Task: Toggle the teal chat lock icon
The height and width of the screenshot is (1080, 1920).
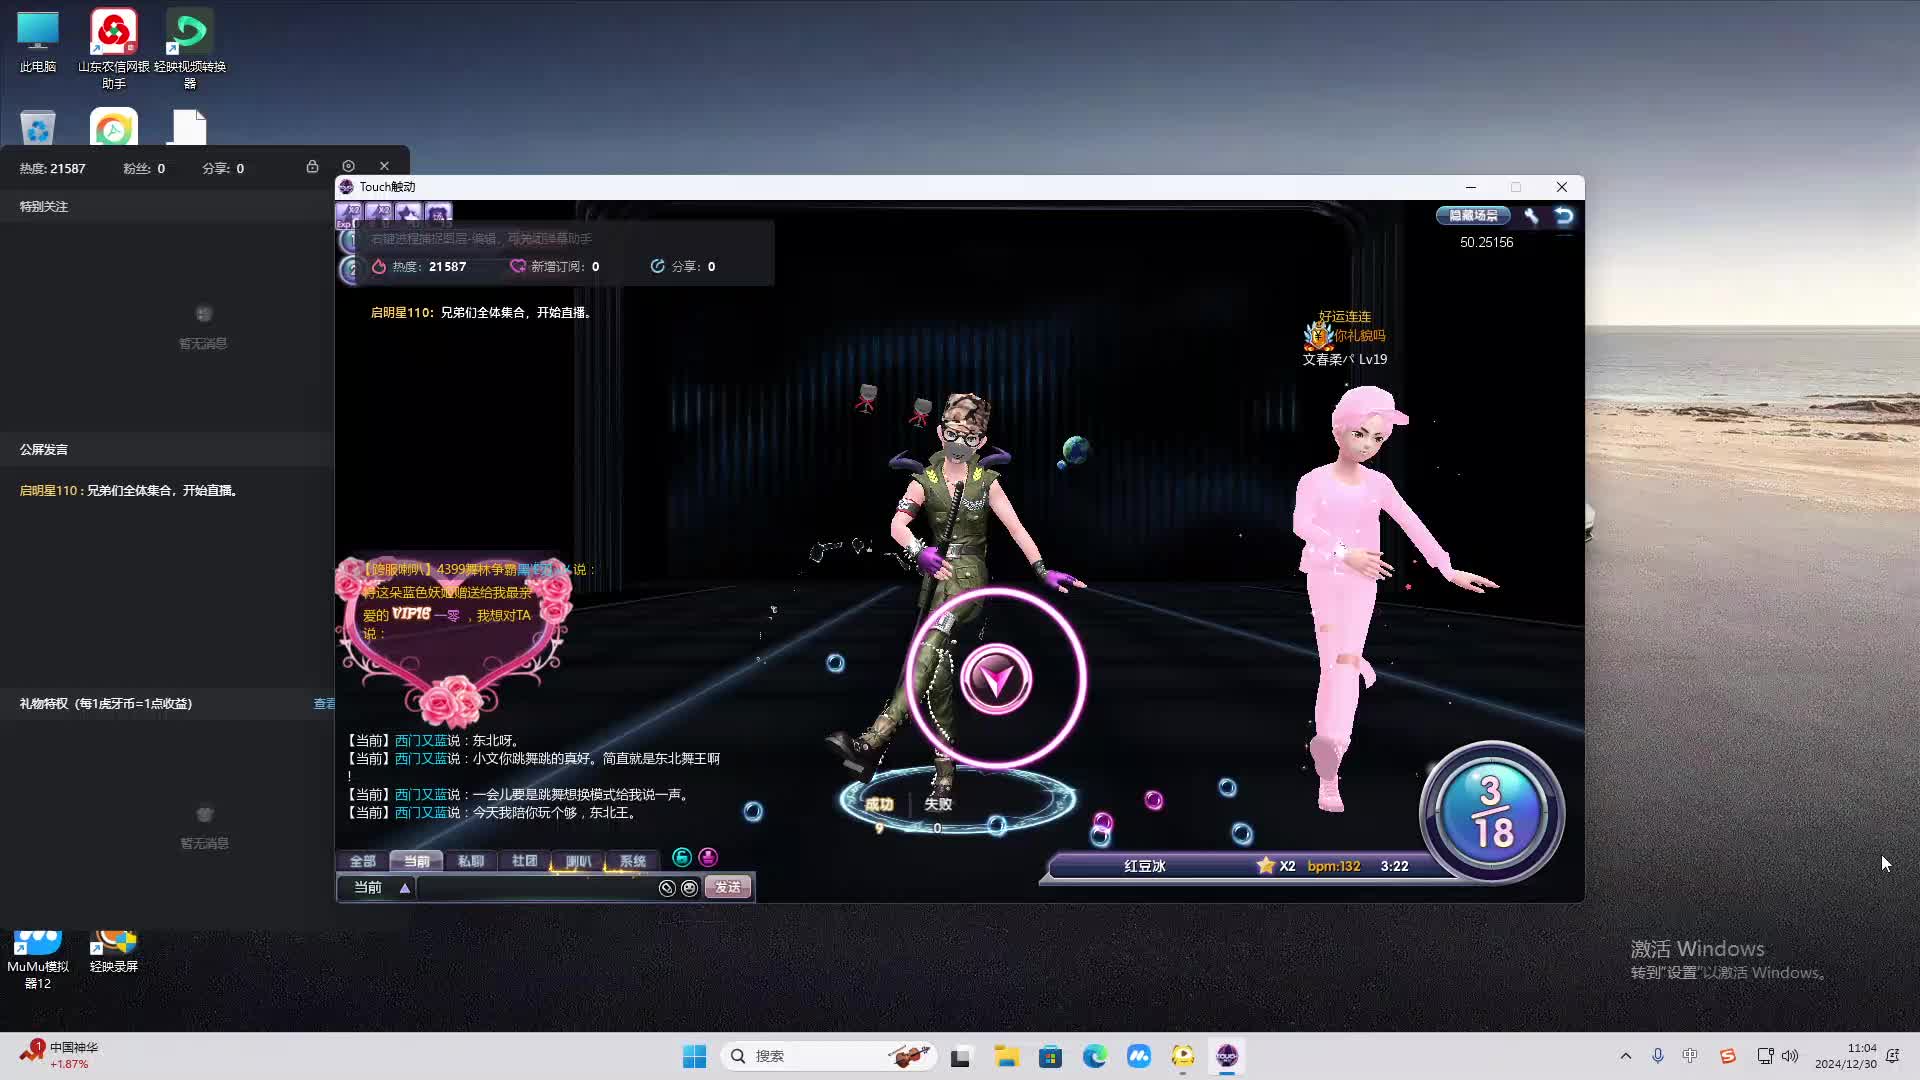Action: (x=682, y=858)
